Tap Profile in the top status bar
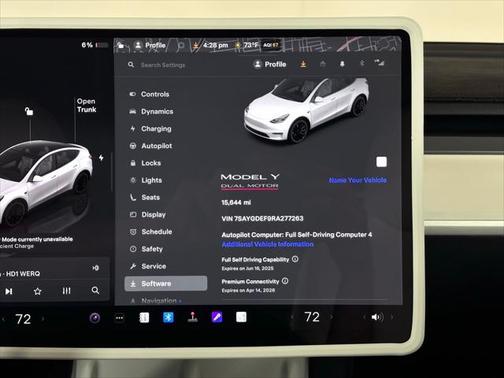This screenshot has height=378, width=504. [150, 45]
